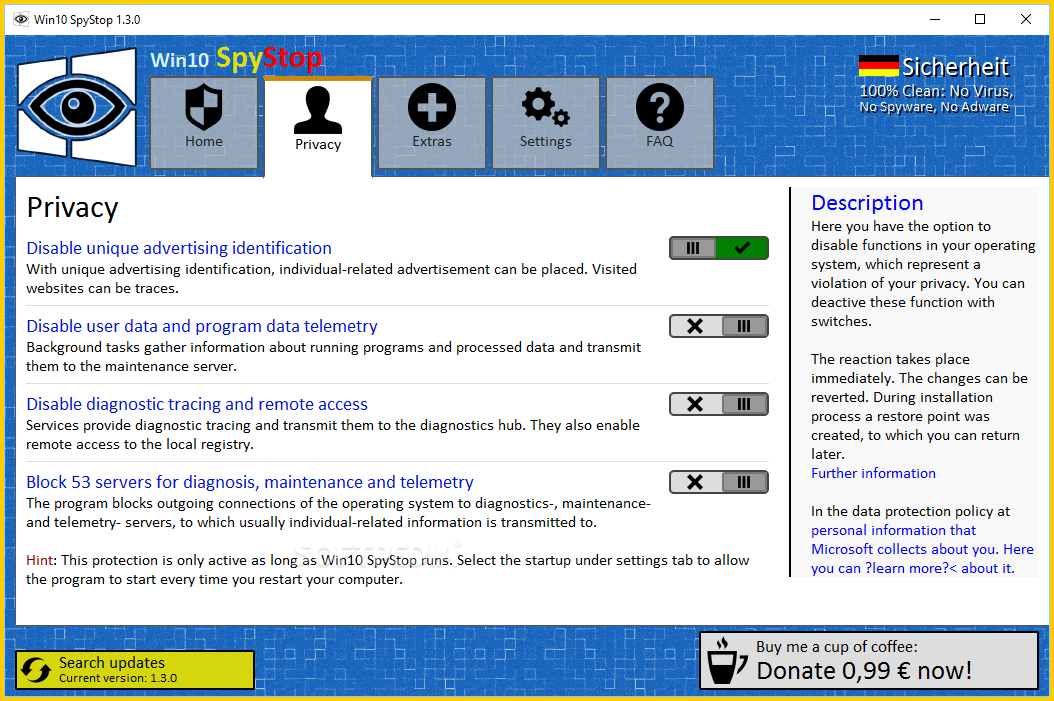Click the coffee cup donation icon
The width and height of the screenshot is (1054, 701).
coord(727,661)
